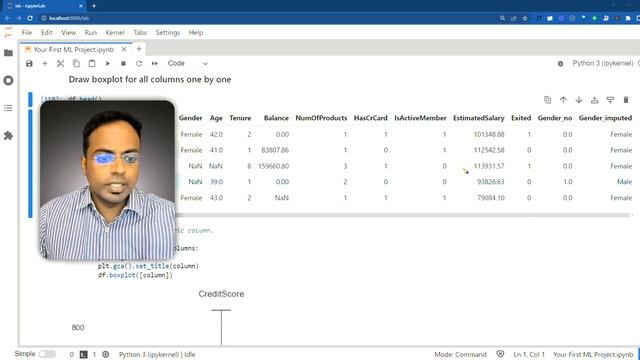
Task: Click the kernel settings icon in status bar
Action: pyautogui.click(x=106, y=354)
